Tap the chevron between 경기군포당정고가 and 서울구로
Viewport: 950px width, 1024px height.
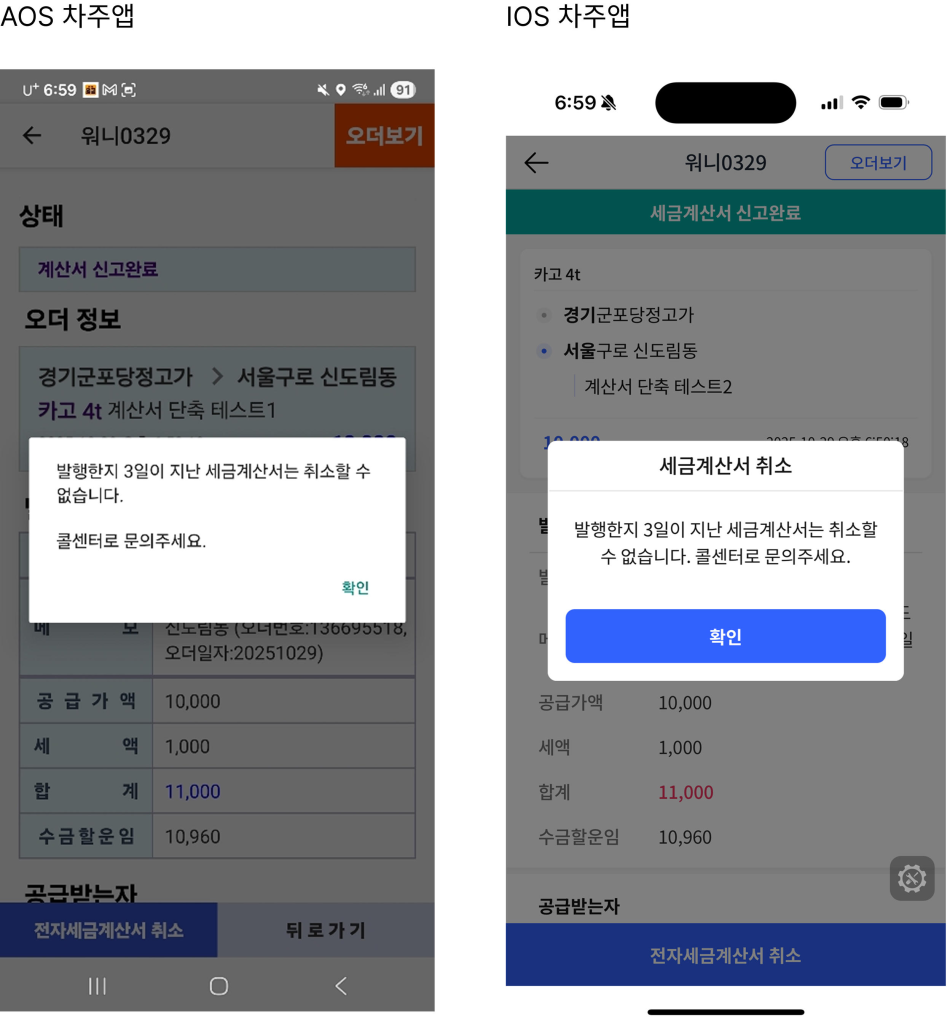click(x=217, y=376)
